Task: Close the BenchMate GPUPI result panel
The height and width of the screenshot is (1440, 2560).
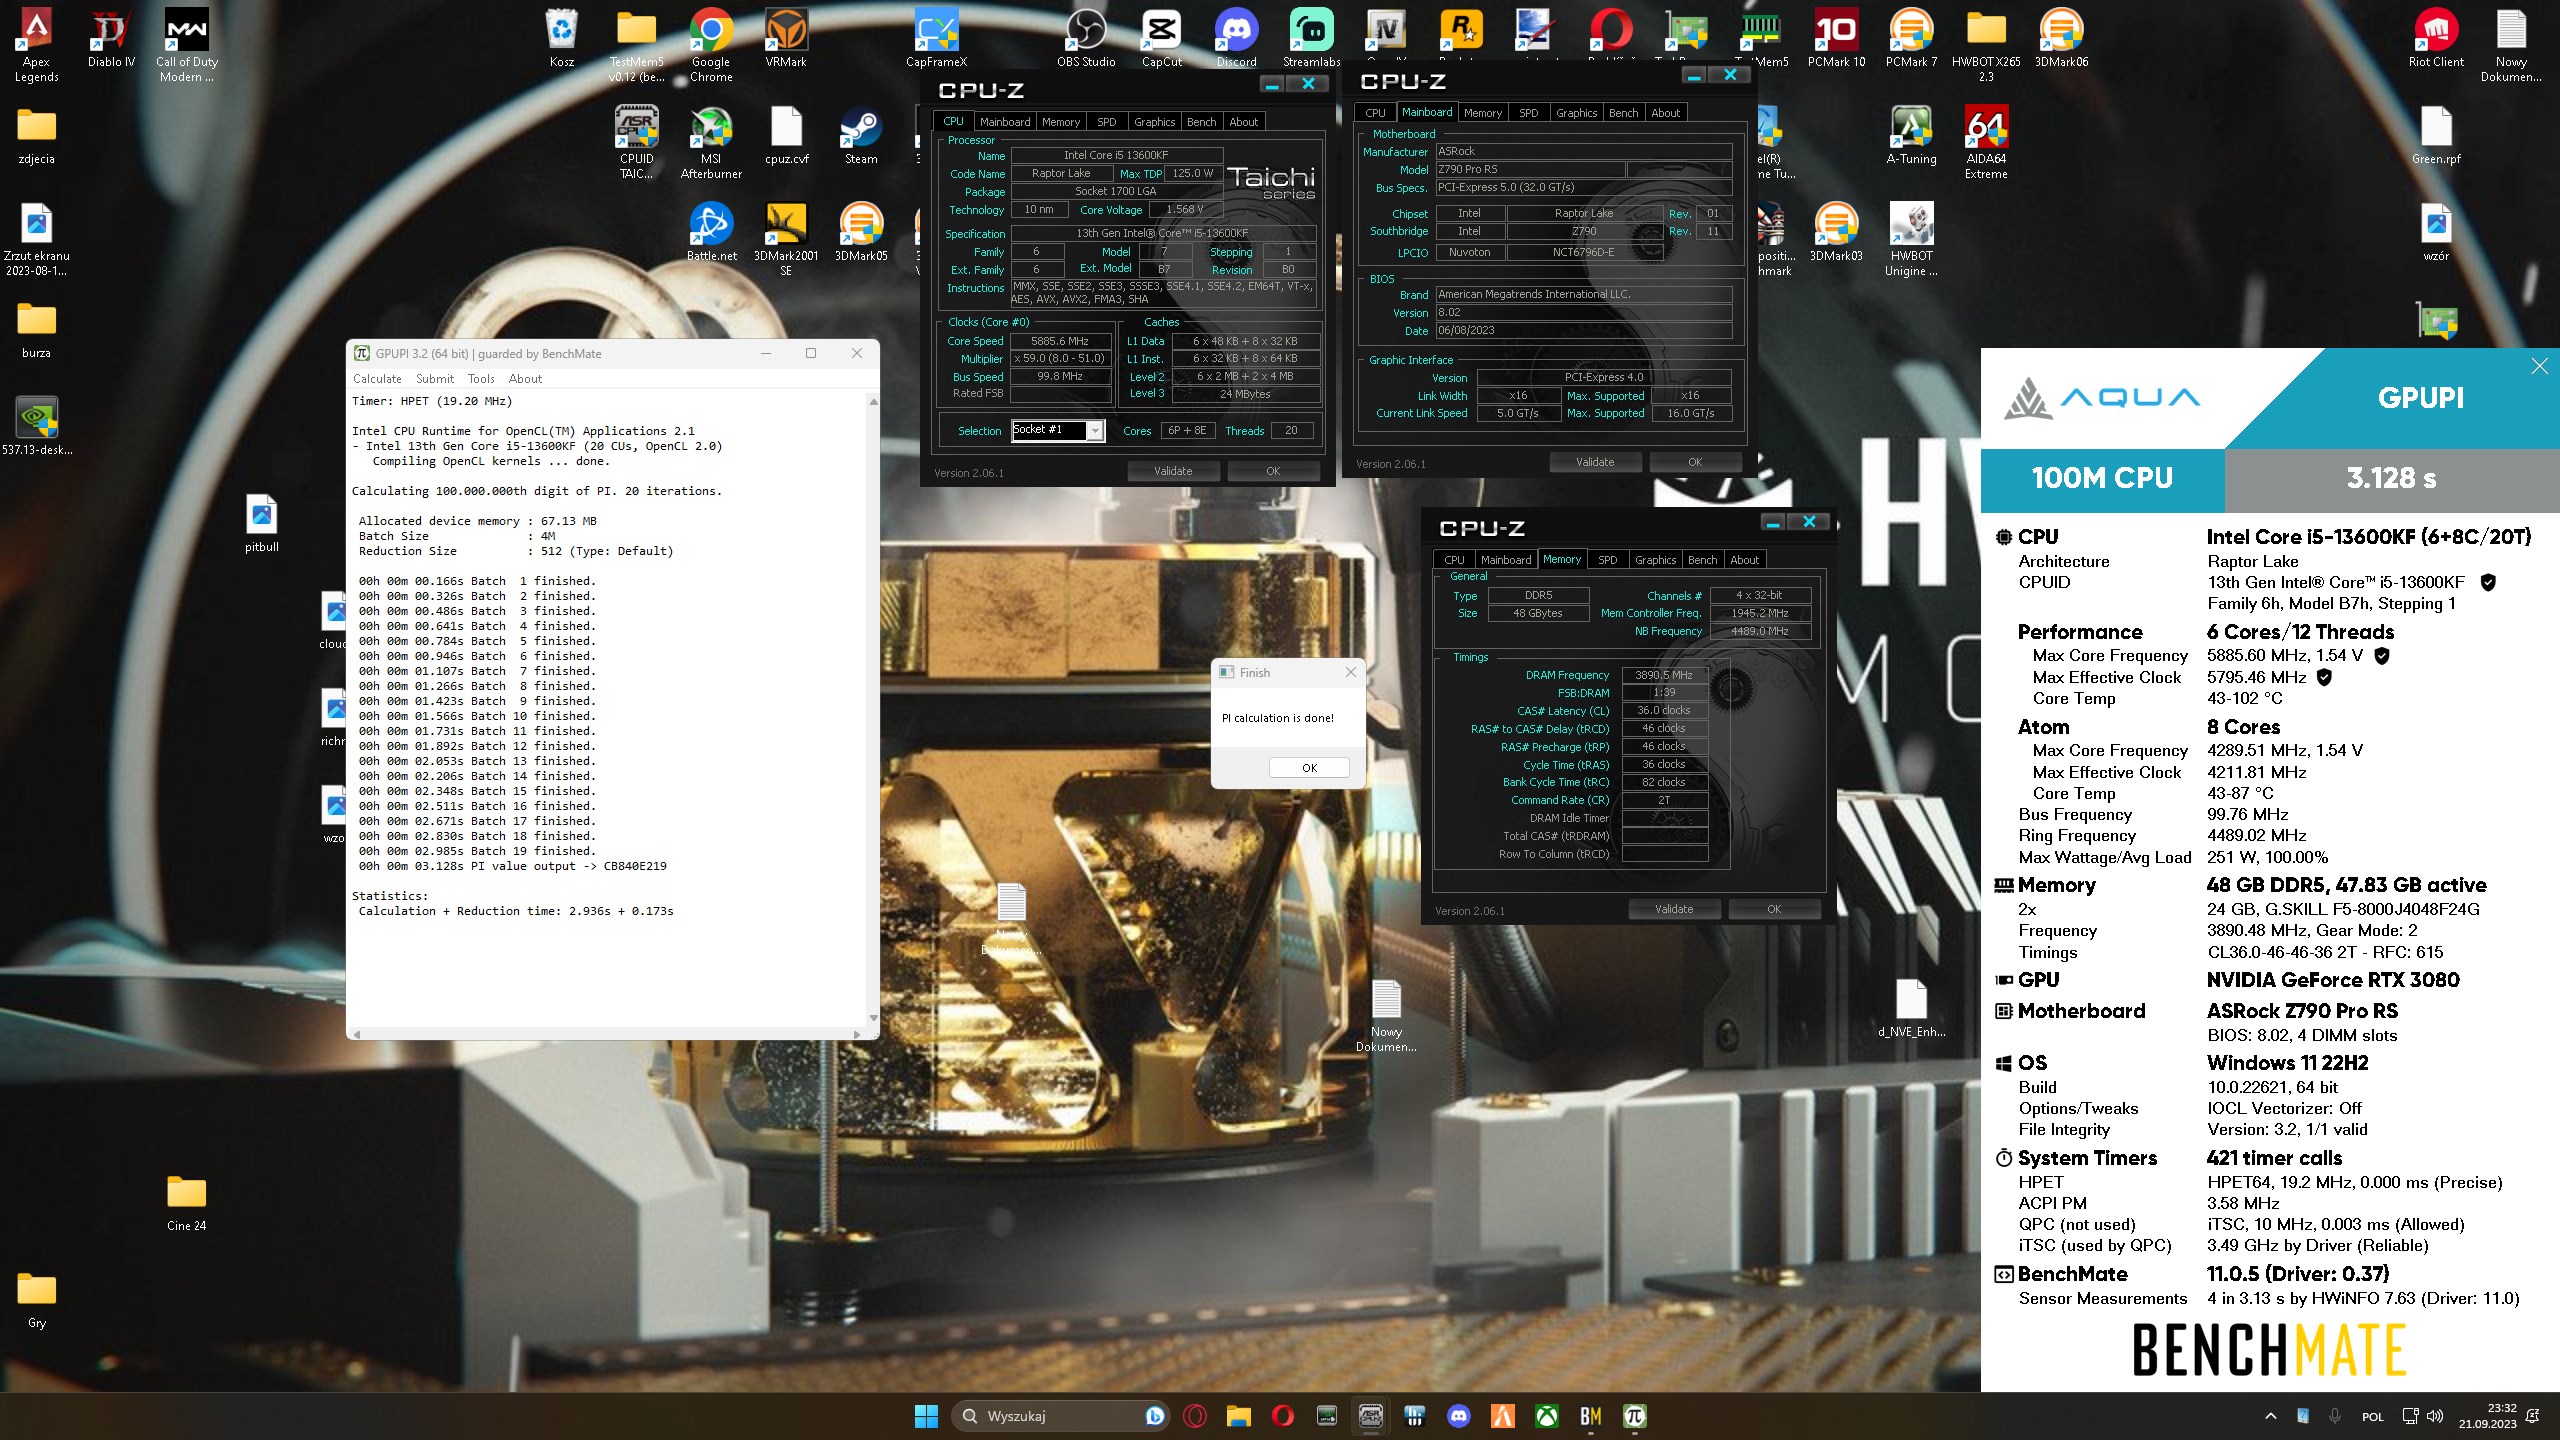Action: 2539,366
